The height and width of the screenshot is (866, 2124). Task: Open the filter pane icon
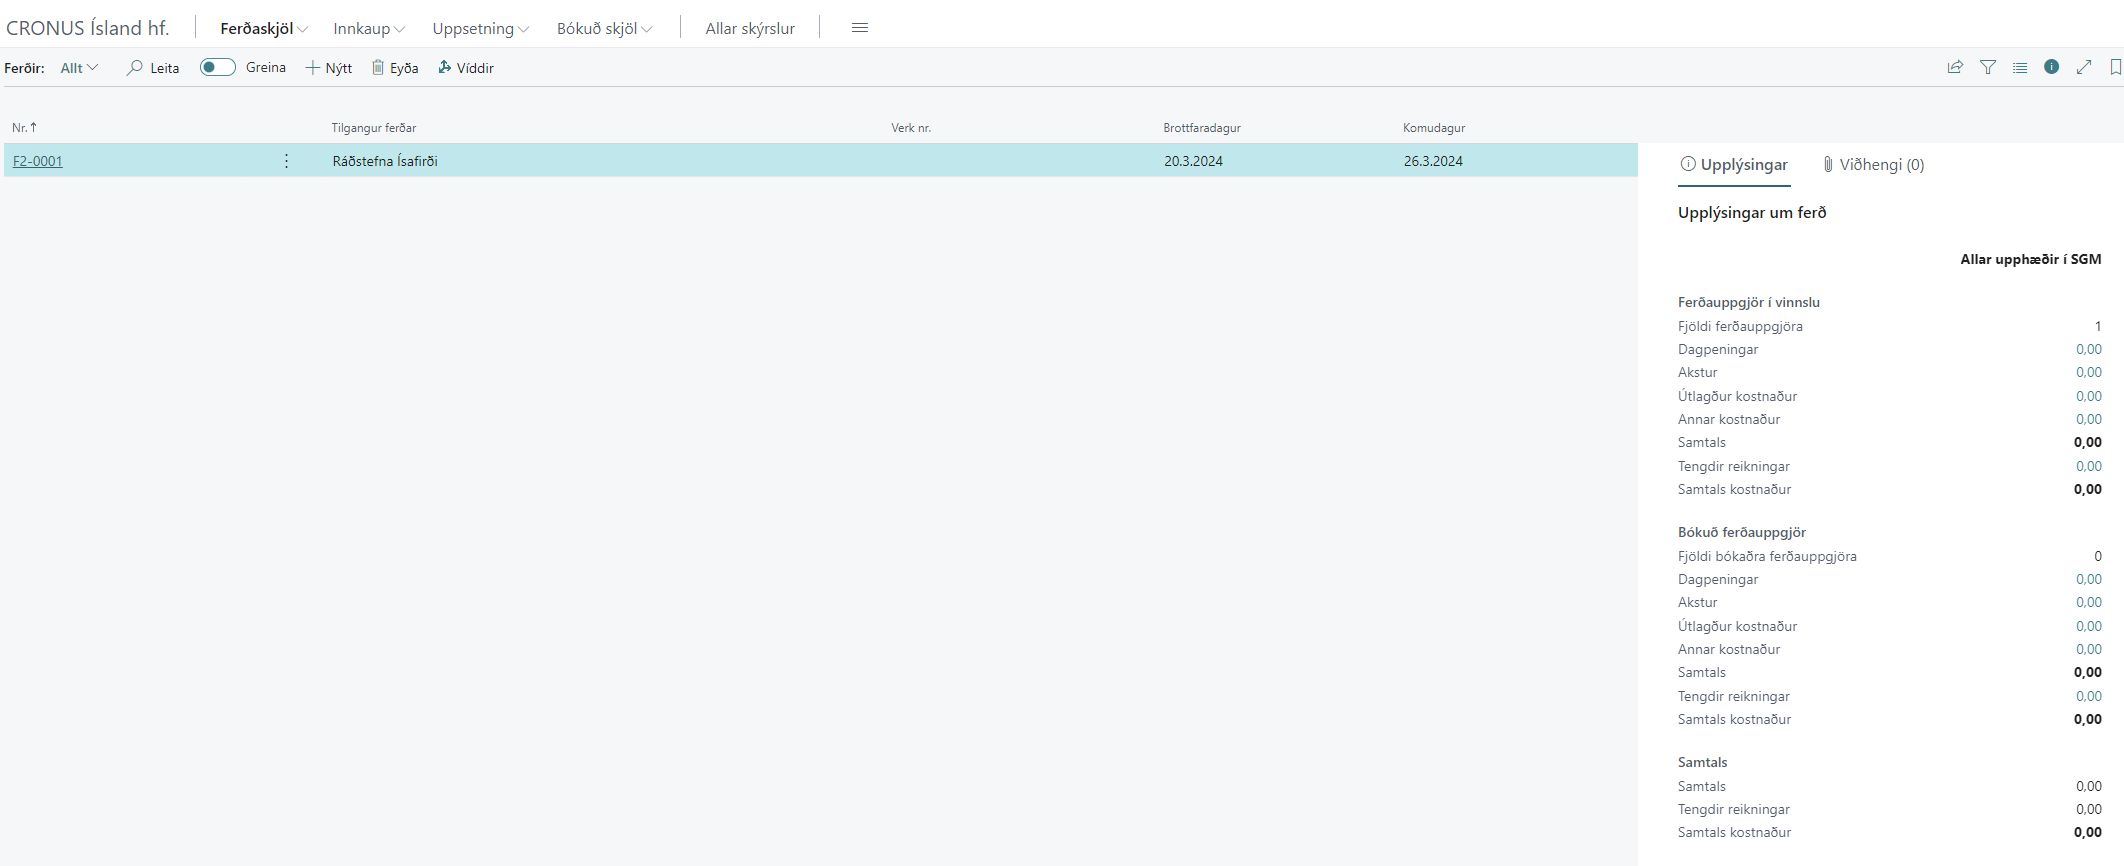(1988, 67)
